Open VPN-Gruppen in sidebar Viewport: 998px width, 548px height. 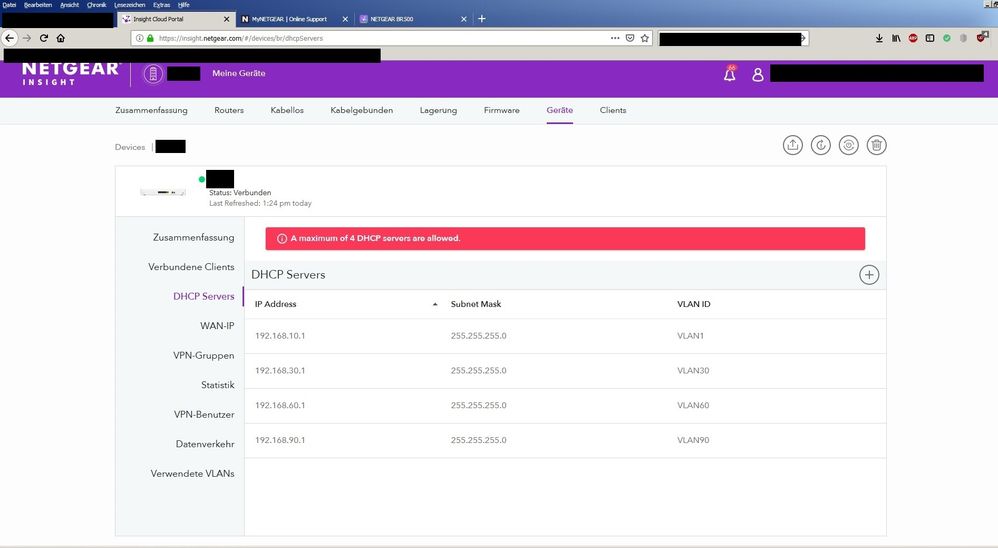[x=204, y=355]
